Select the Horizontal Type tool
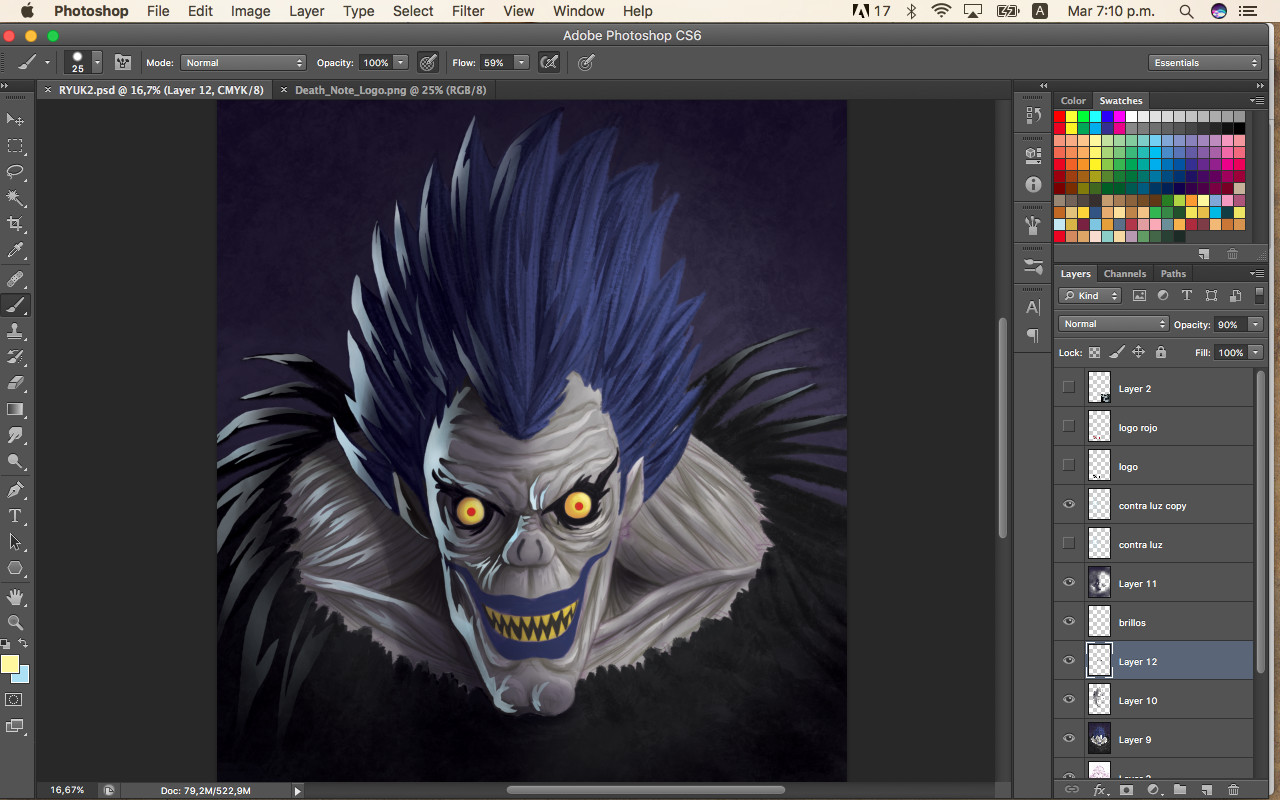1280x800 pixels. pos(15,516)
